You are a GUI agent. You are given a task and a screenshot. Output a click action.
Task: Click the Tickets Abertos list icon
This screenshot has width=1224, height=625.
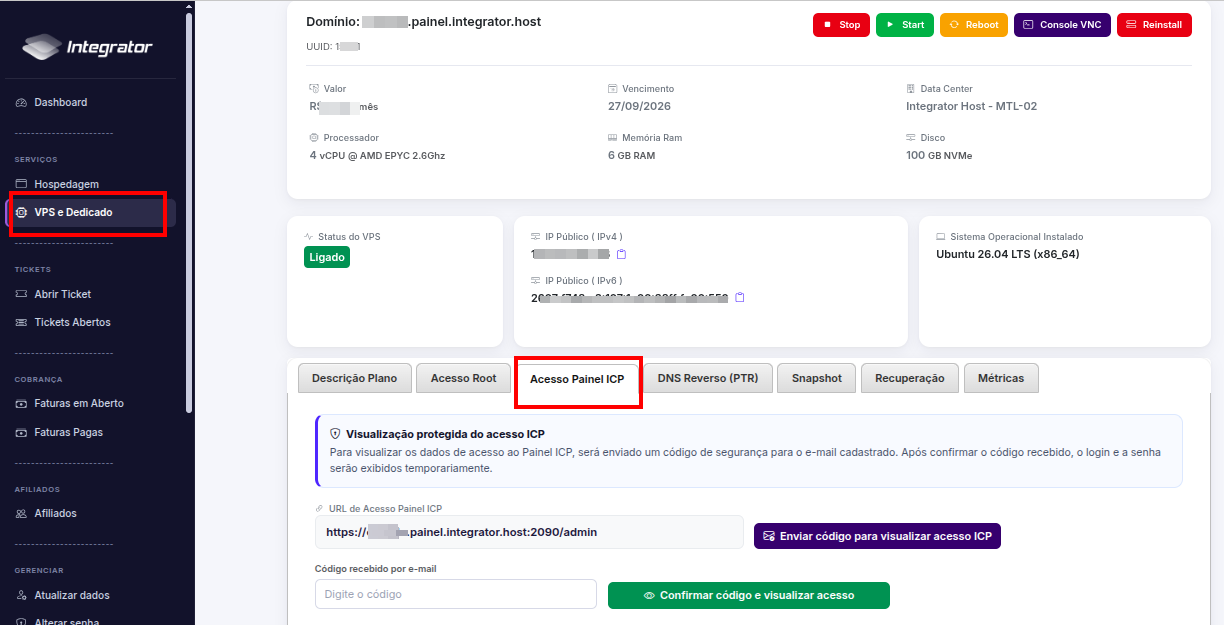coord(22,322)
